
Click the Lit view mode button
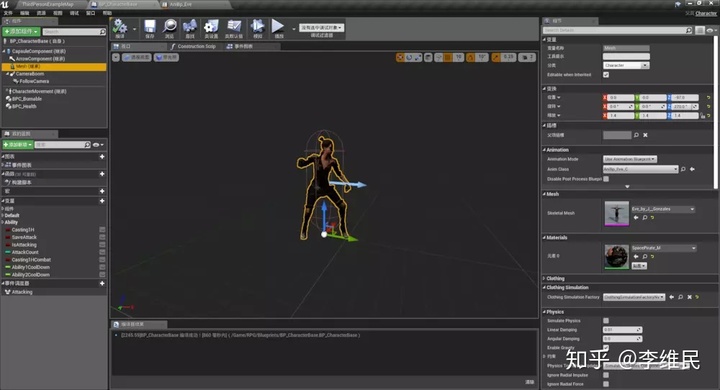166,57
